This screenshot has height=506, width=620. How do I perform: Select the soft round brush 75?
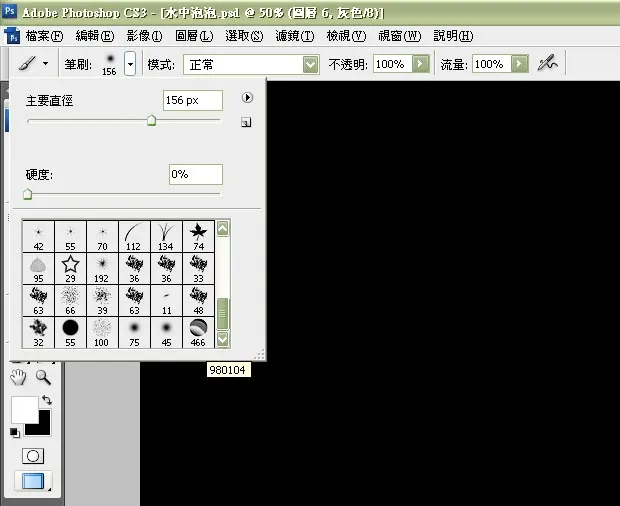pyautogui.click(x=134, y=332)
